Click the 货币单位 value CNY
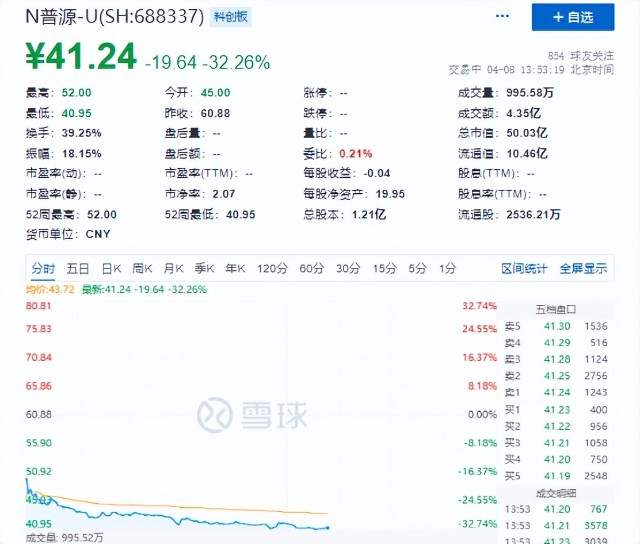 [98, 234]
